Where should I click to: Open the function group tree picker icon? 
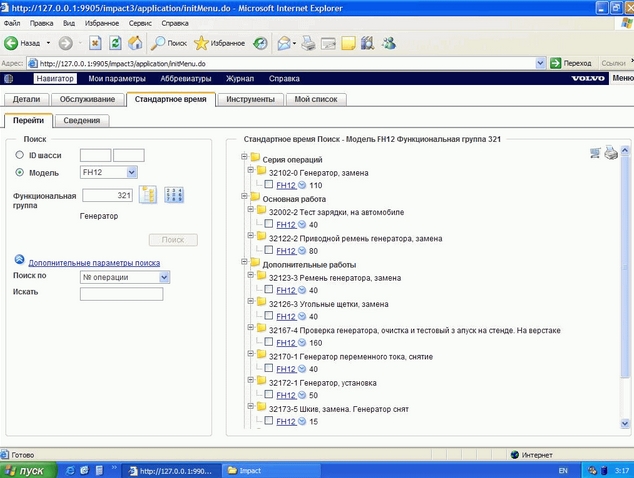[x=148, y=195]
